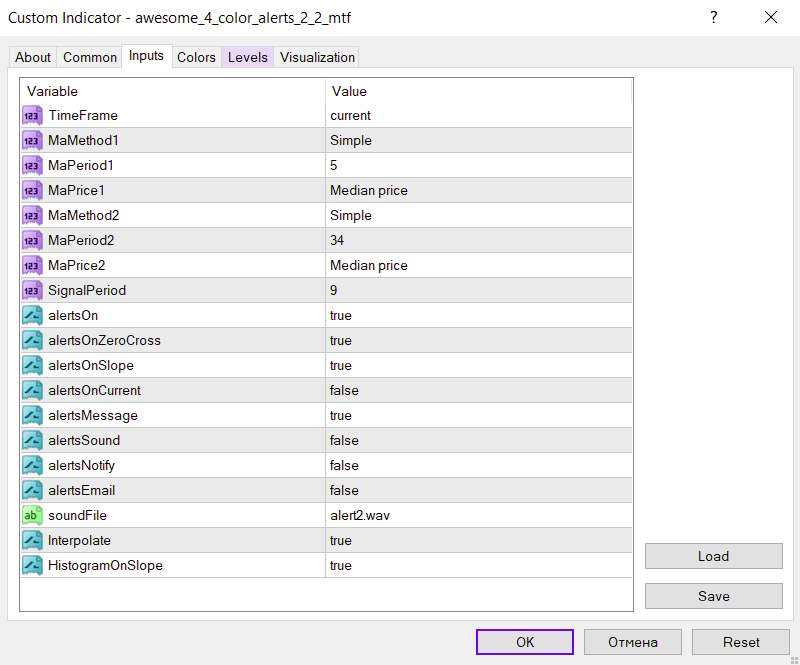Click the boolean icon beside alertsOn
This screenshot has width=800, height=665.
tap(31, 316)
